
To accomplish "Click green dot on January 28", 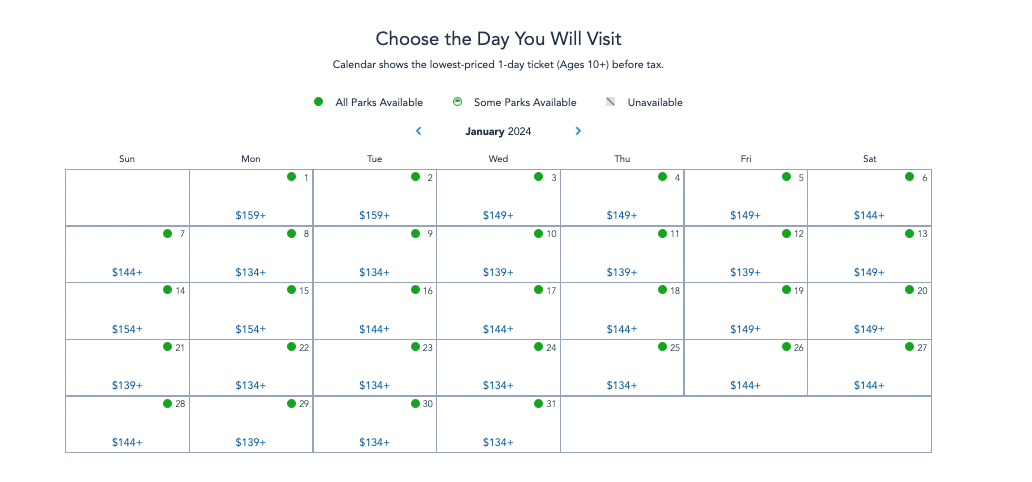I will 168,404.
